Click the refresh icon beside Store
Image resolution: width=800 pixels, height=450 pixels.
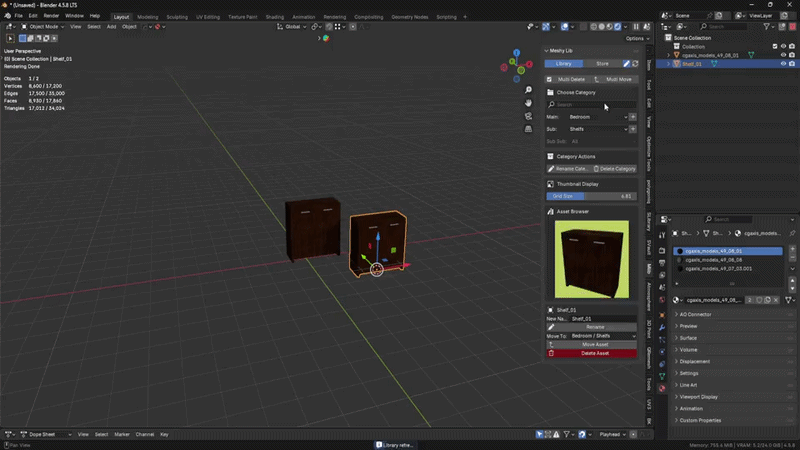[x=635, y=64]
